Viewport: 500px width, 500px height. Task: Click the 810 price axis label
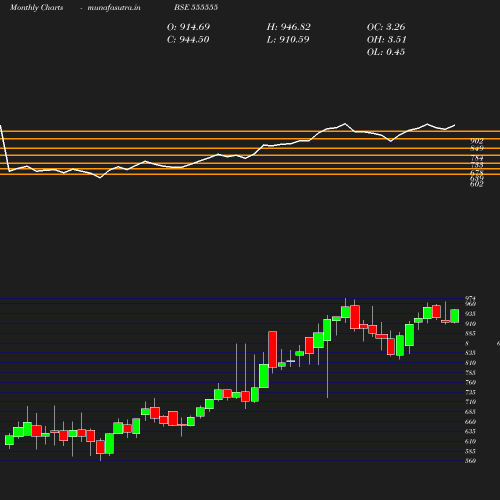[470, 363]
